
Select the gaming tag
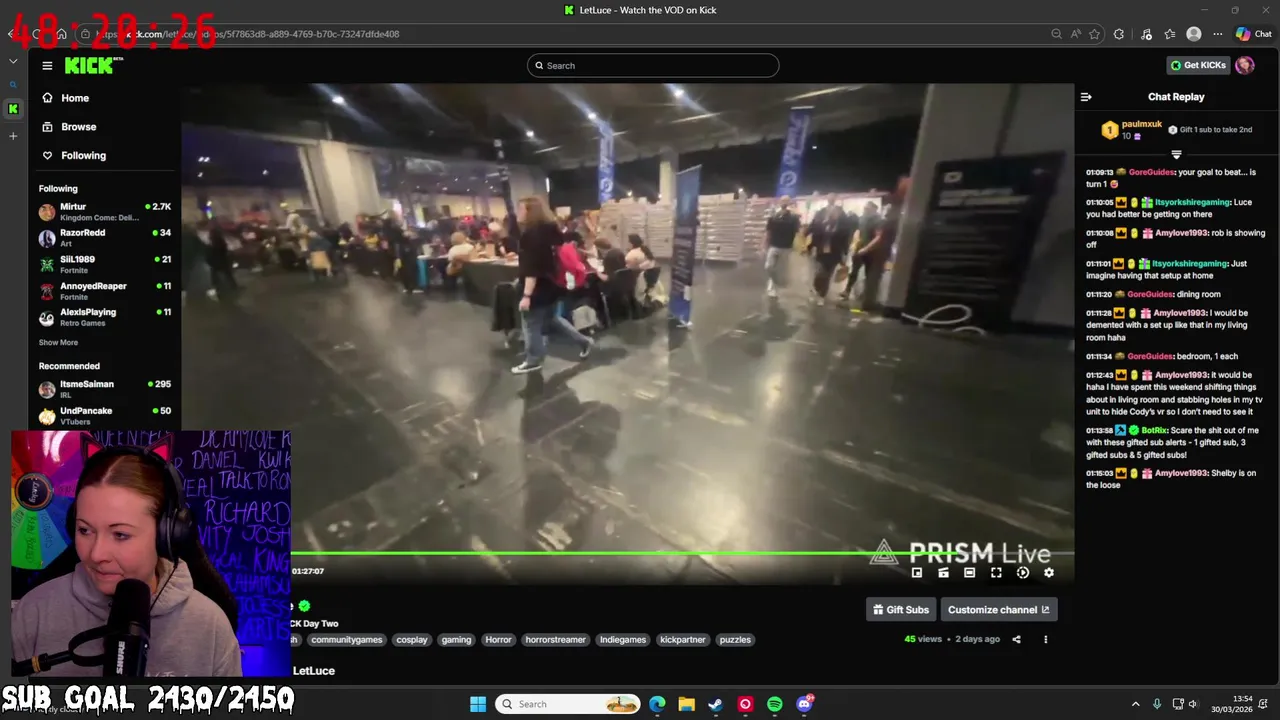(456, 640)
